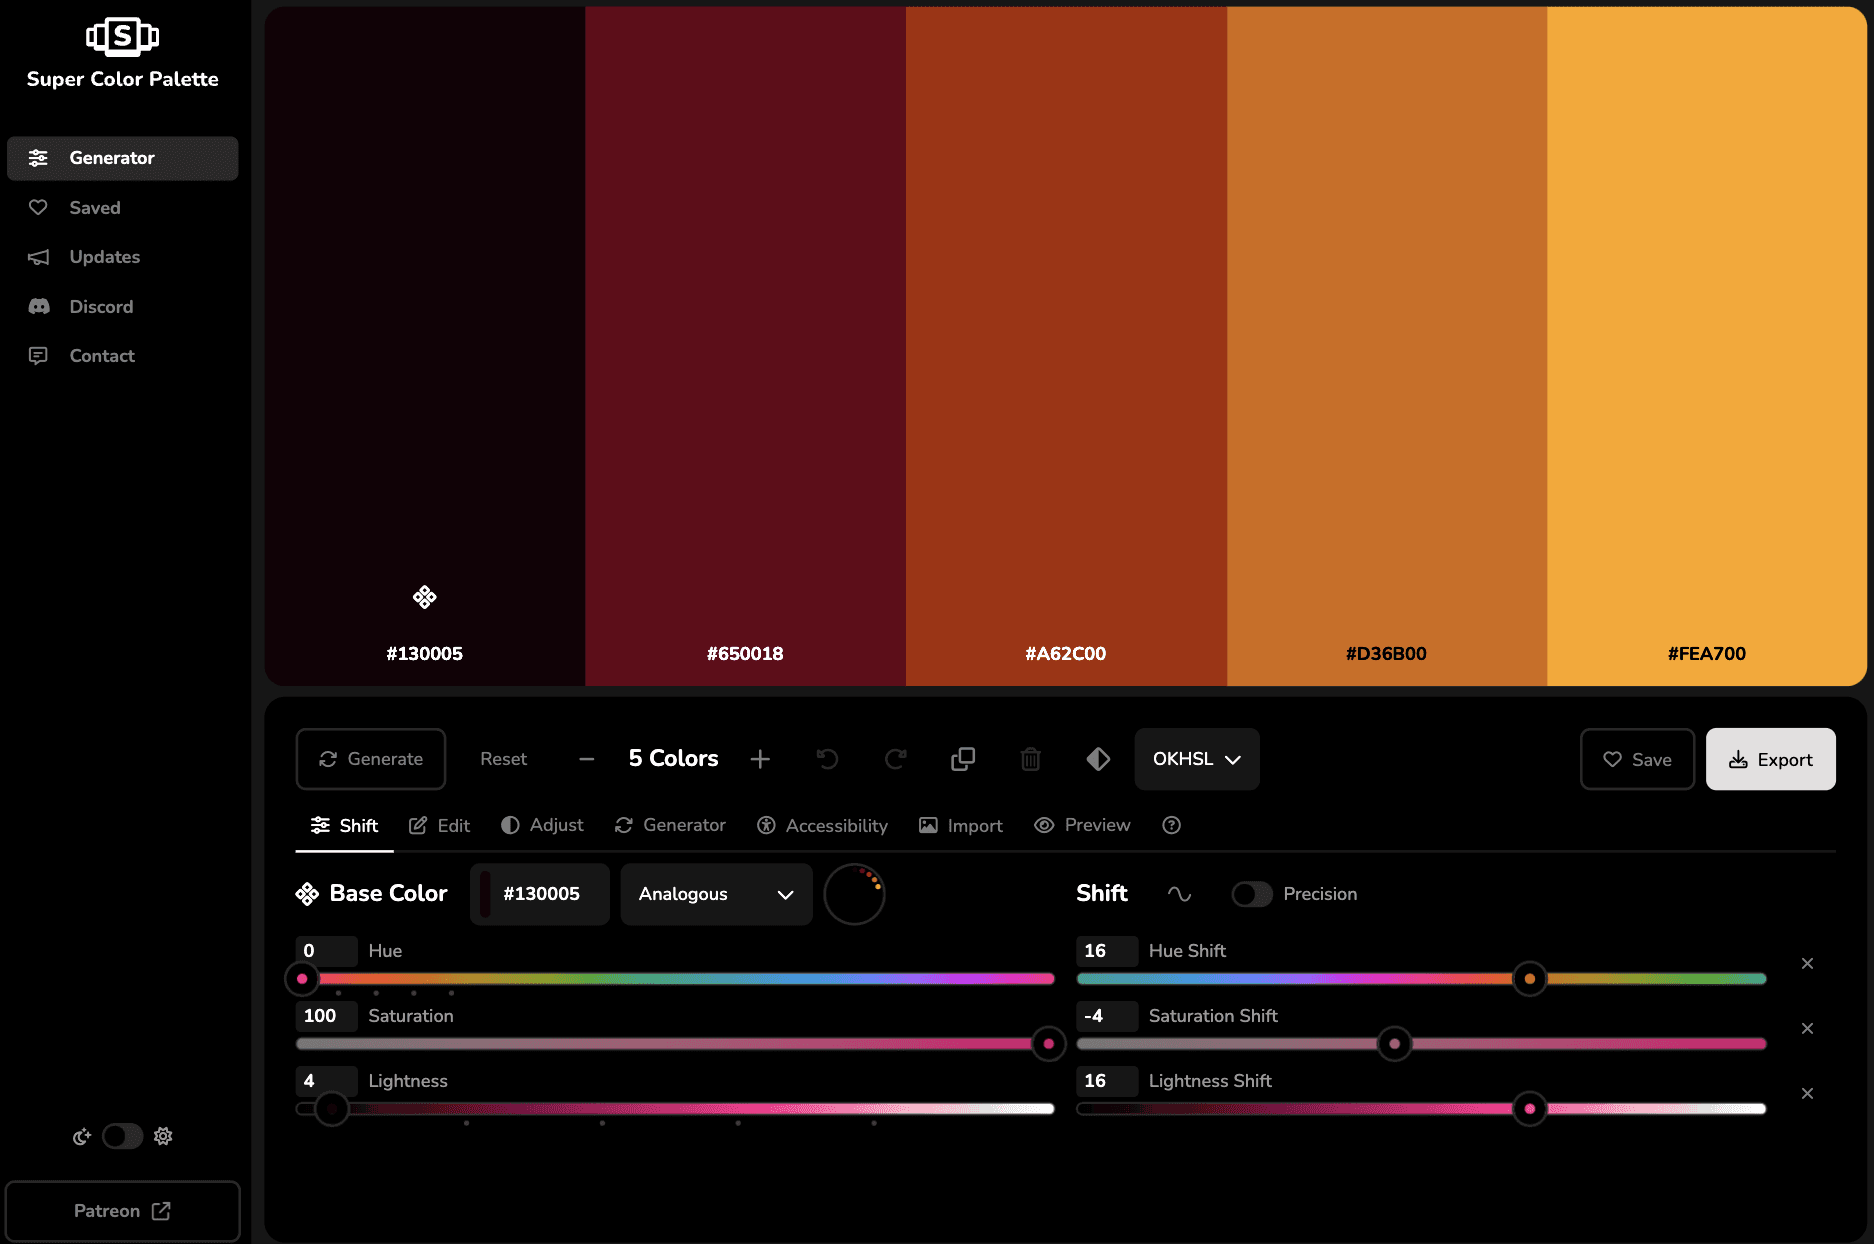Open Saved palettes in sidebar

pos(123,208)
